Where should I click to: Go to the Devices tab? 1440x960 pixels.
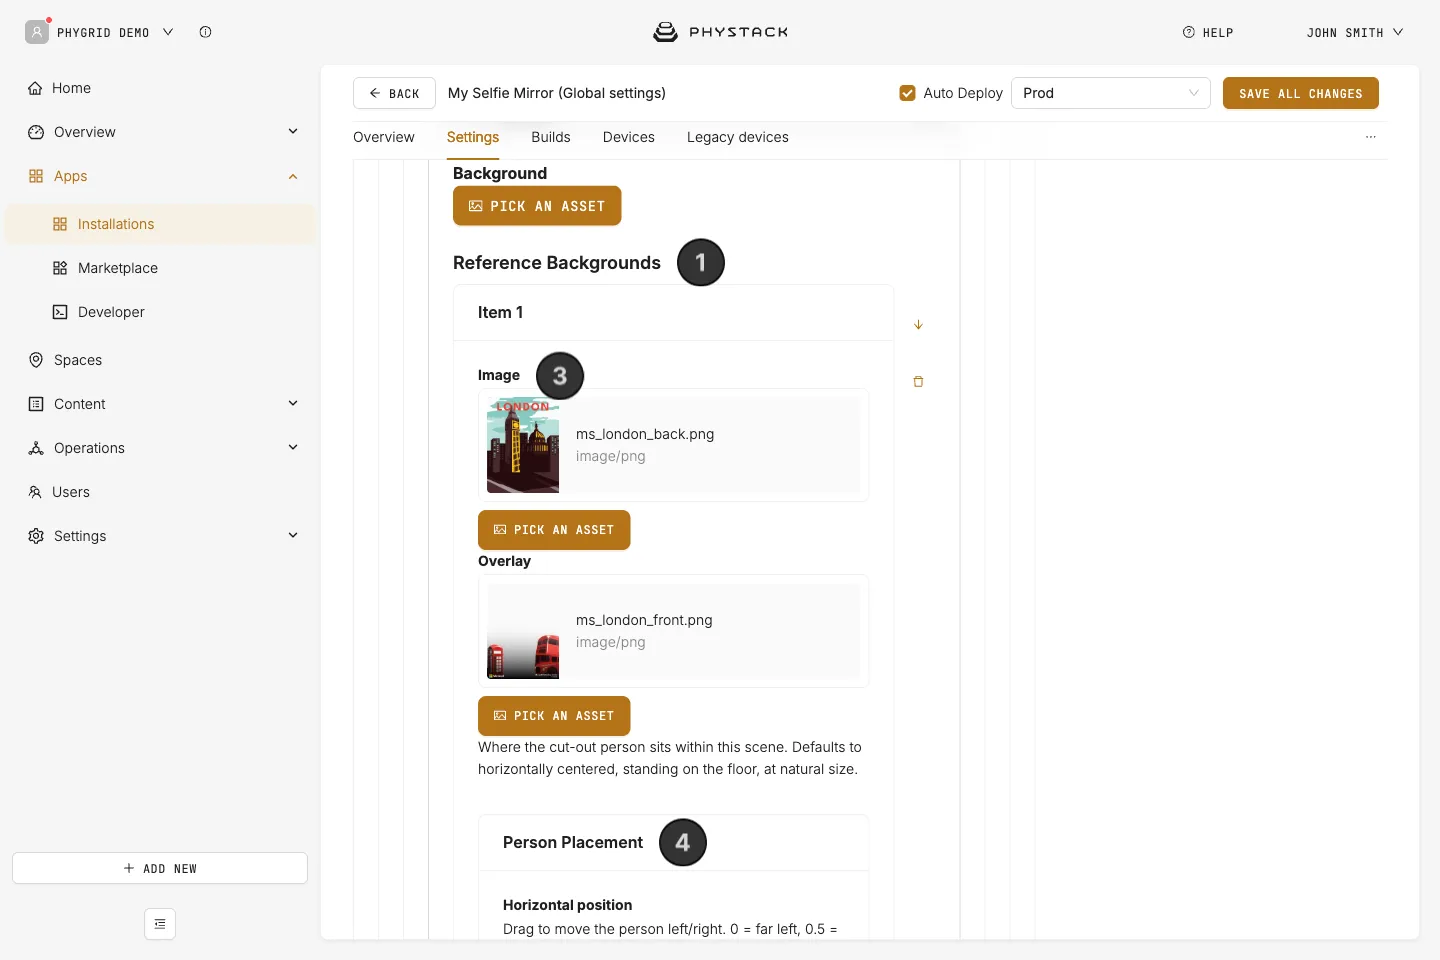tap(629, 137)
